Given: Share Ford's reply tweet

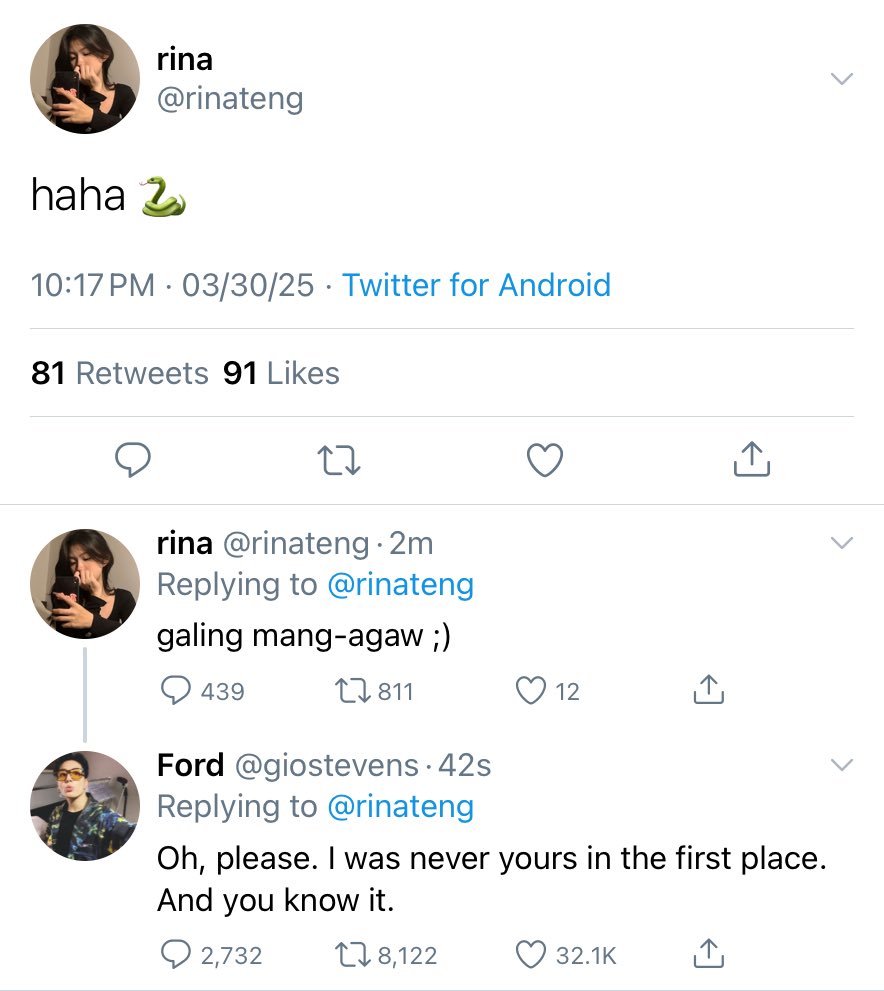Looking at the screenshot, I should pyautogui.click(x=708, y=954).
